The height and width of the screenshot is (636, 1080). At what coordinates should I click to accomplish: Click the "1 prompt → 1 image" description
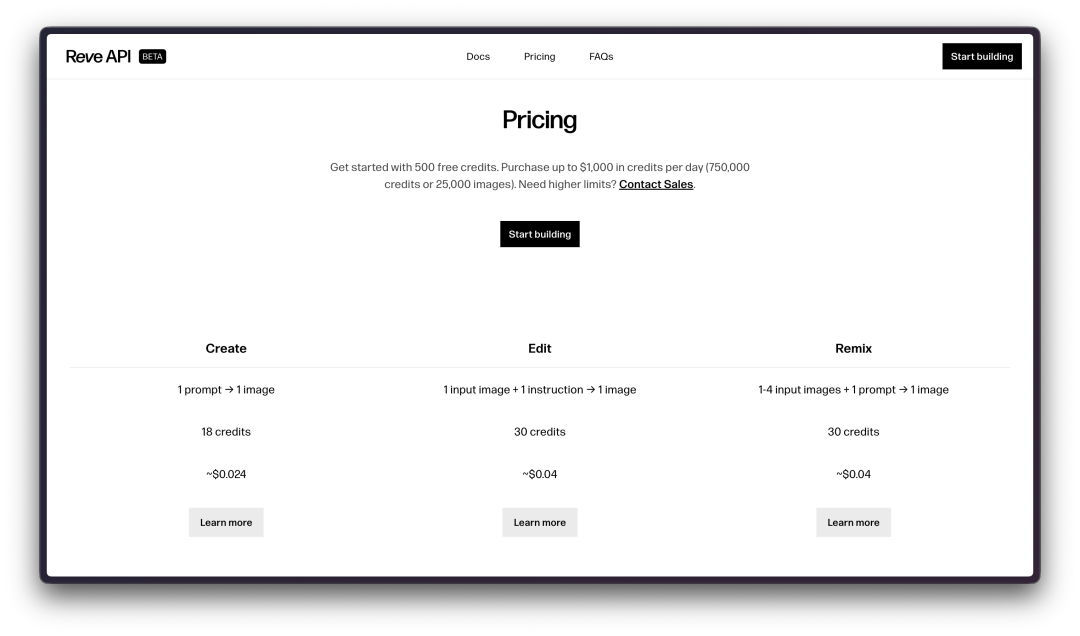point(226,390)
